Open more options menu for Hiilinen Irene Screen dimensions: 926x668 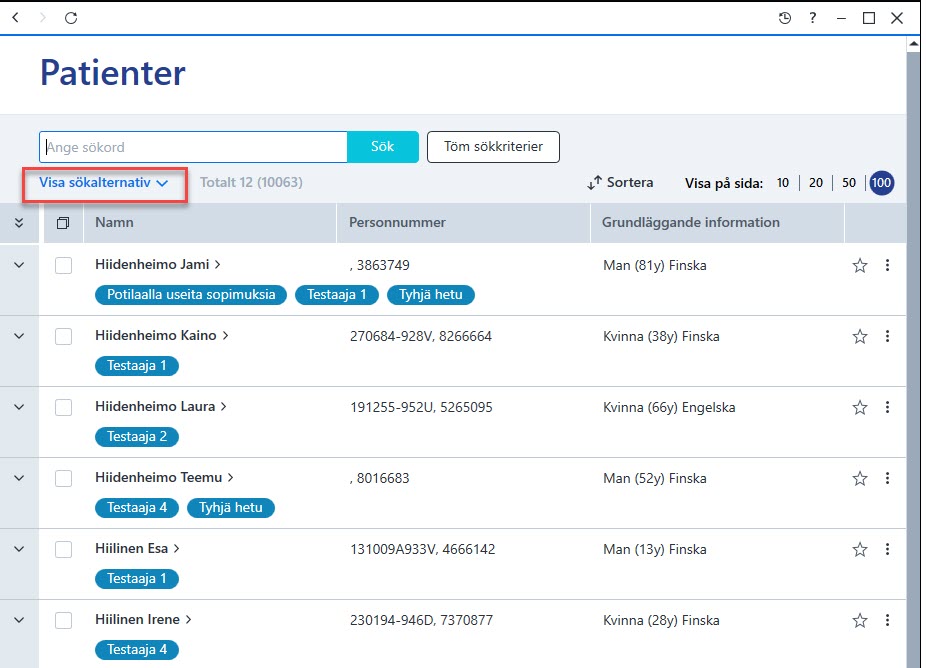coord(887,620)
